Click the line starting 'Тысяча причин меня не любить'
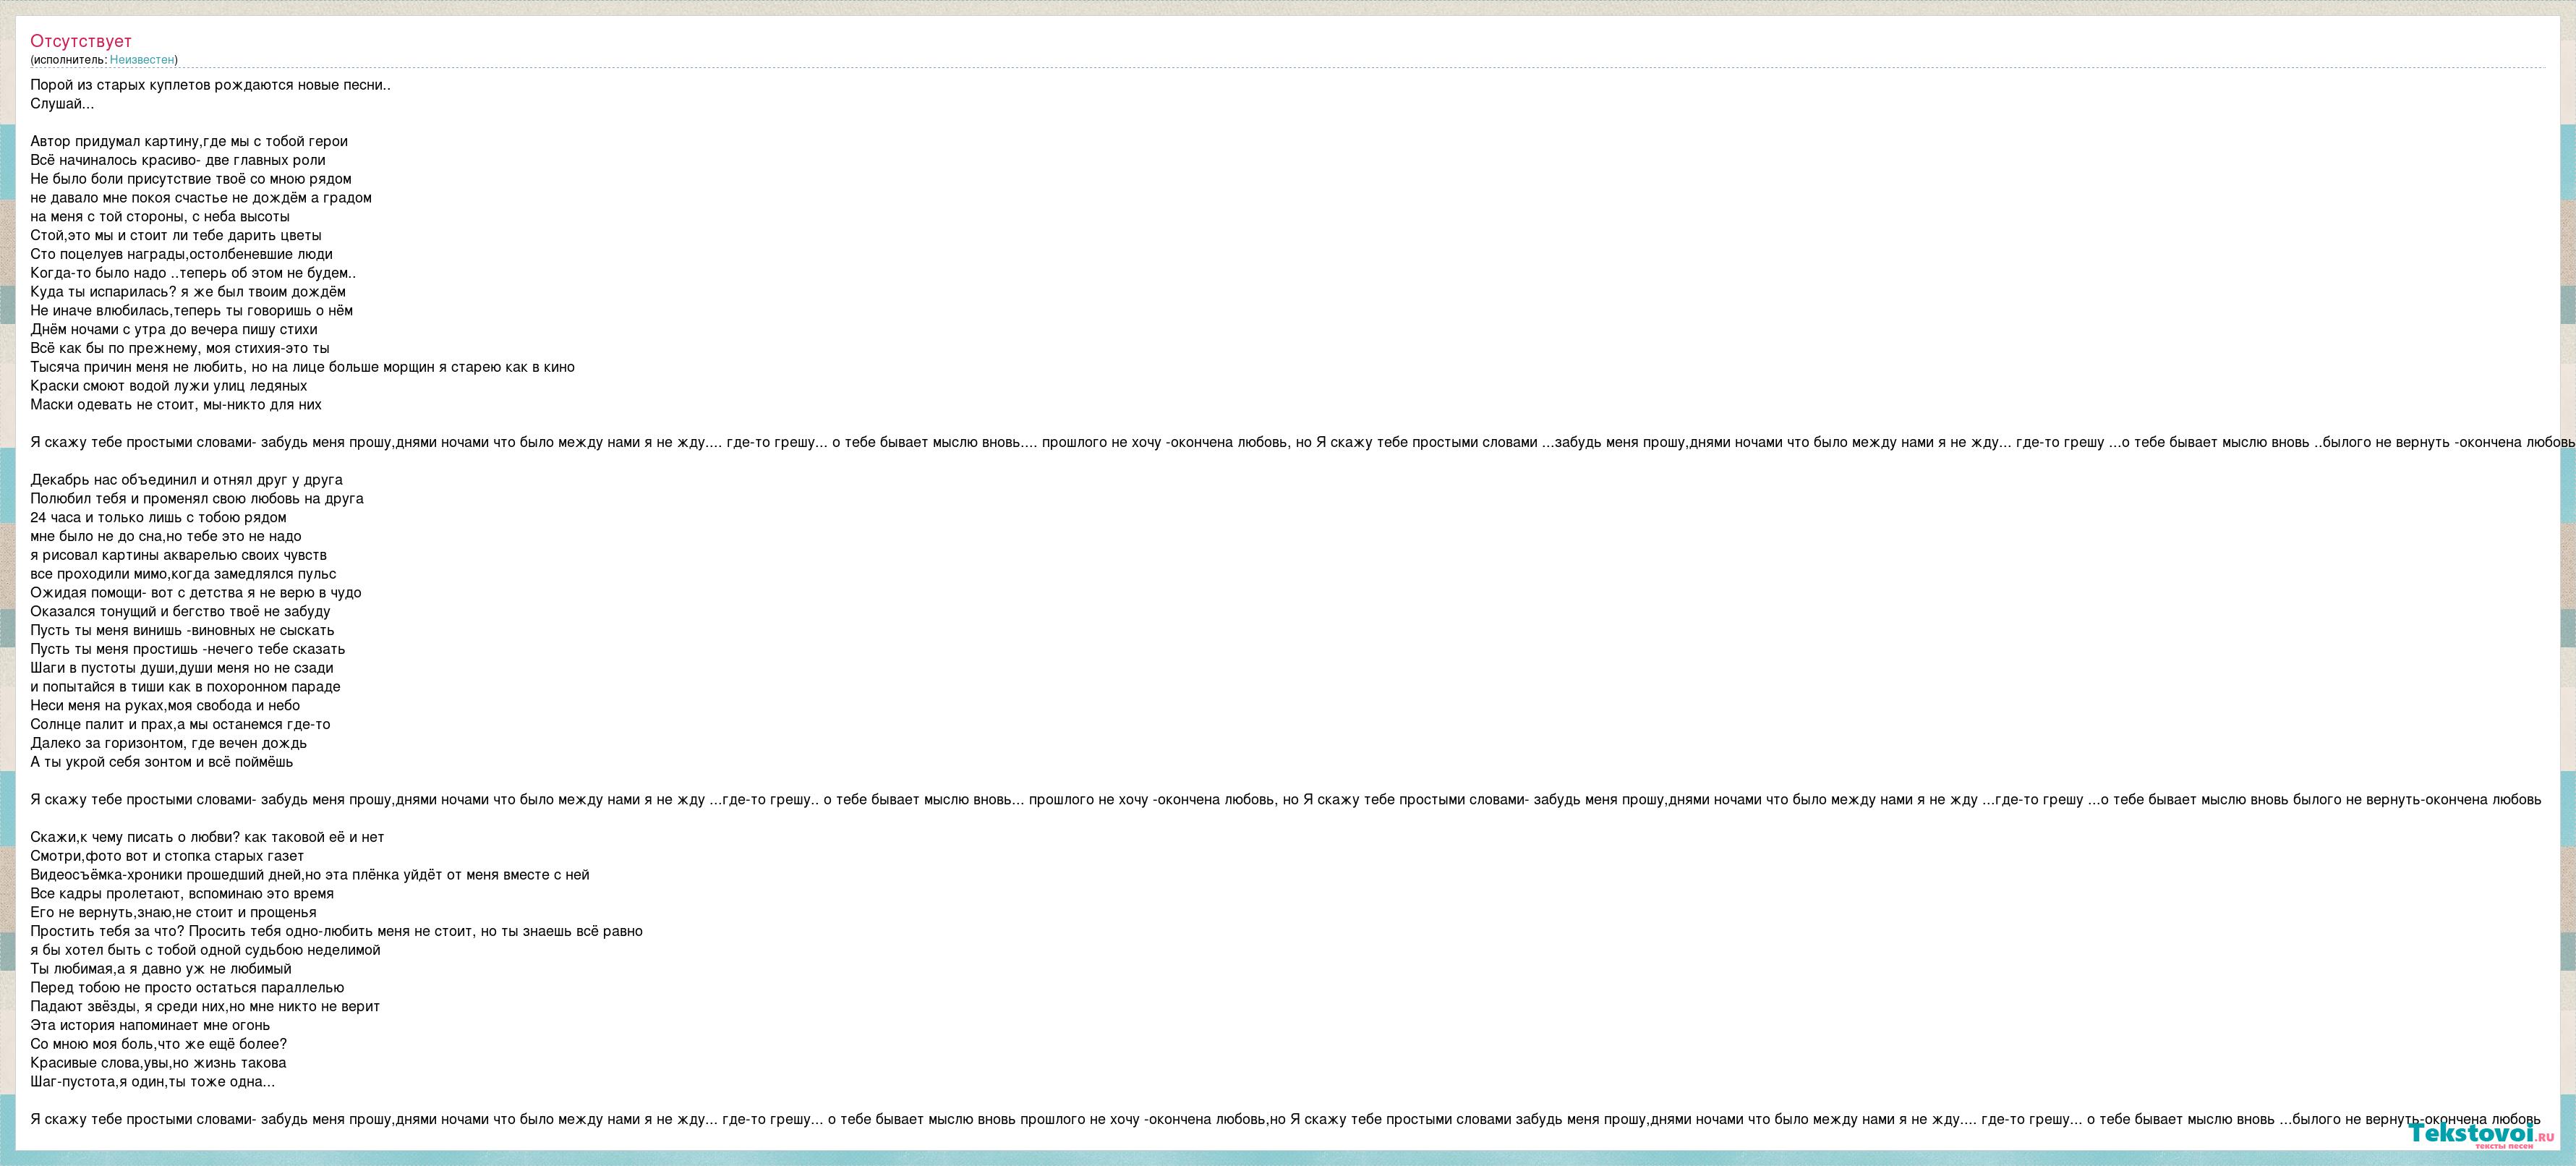The width and height of the screenshot is (2576, 1166). pyautogui.click(x=302, y=367)
